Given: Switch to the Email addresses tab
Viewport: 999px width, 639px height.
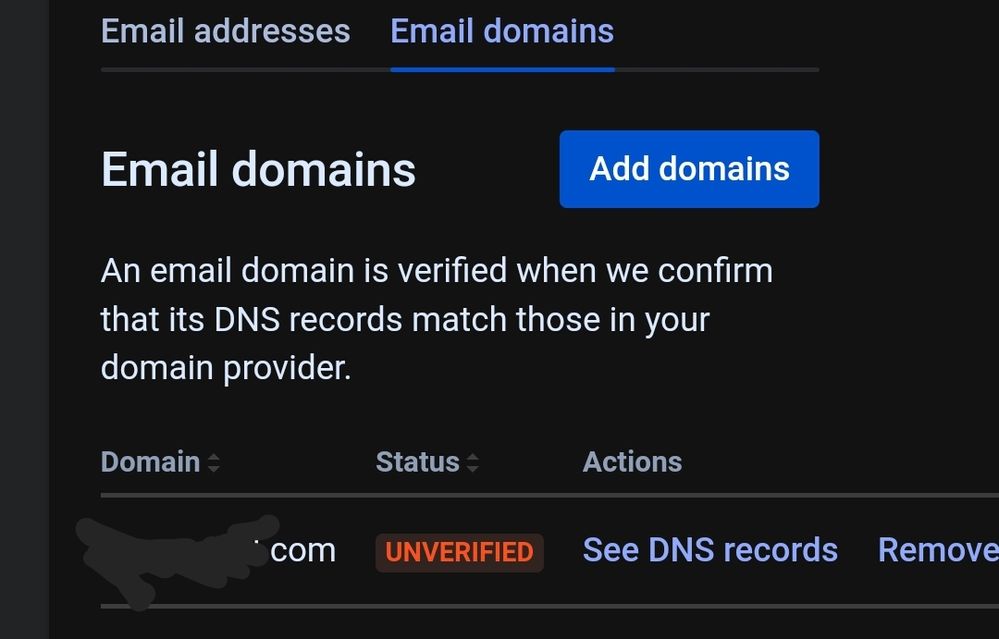Looking at the screenshot, I should pos(225,31).
